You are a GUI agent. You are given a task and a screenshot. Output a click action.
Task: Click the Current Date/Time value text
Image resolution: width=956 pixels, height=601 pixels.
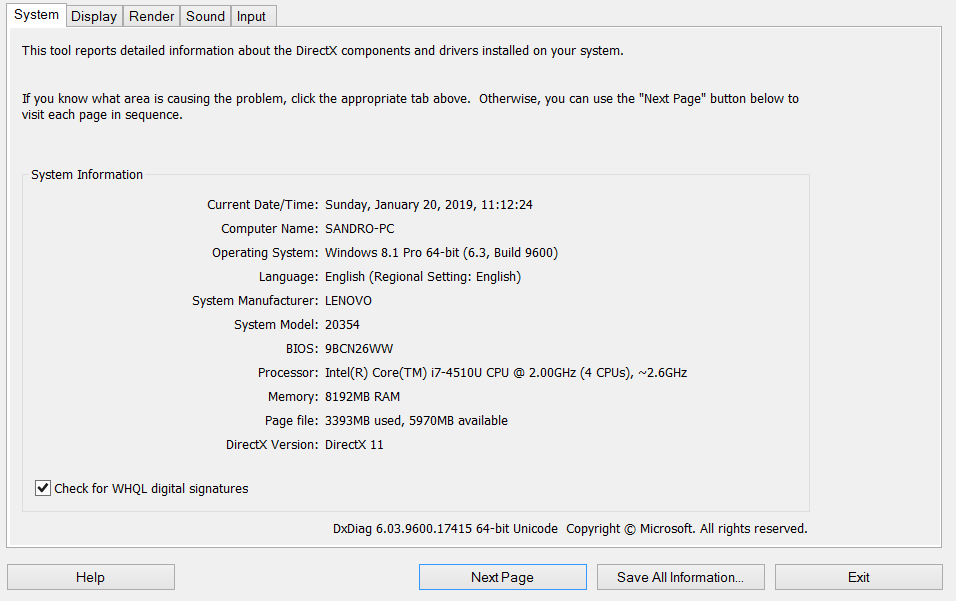pos(429,205)
